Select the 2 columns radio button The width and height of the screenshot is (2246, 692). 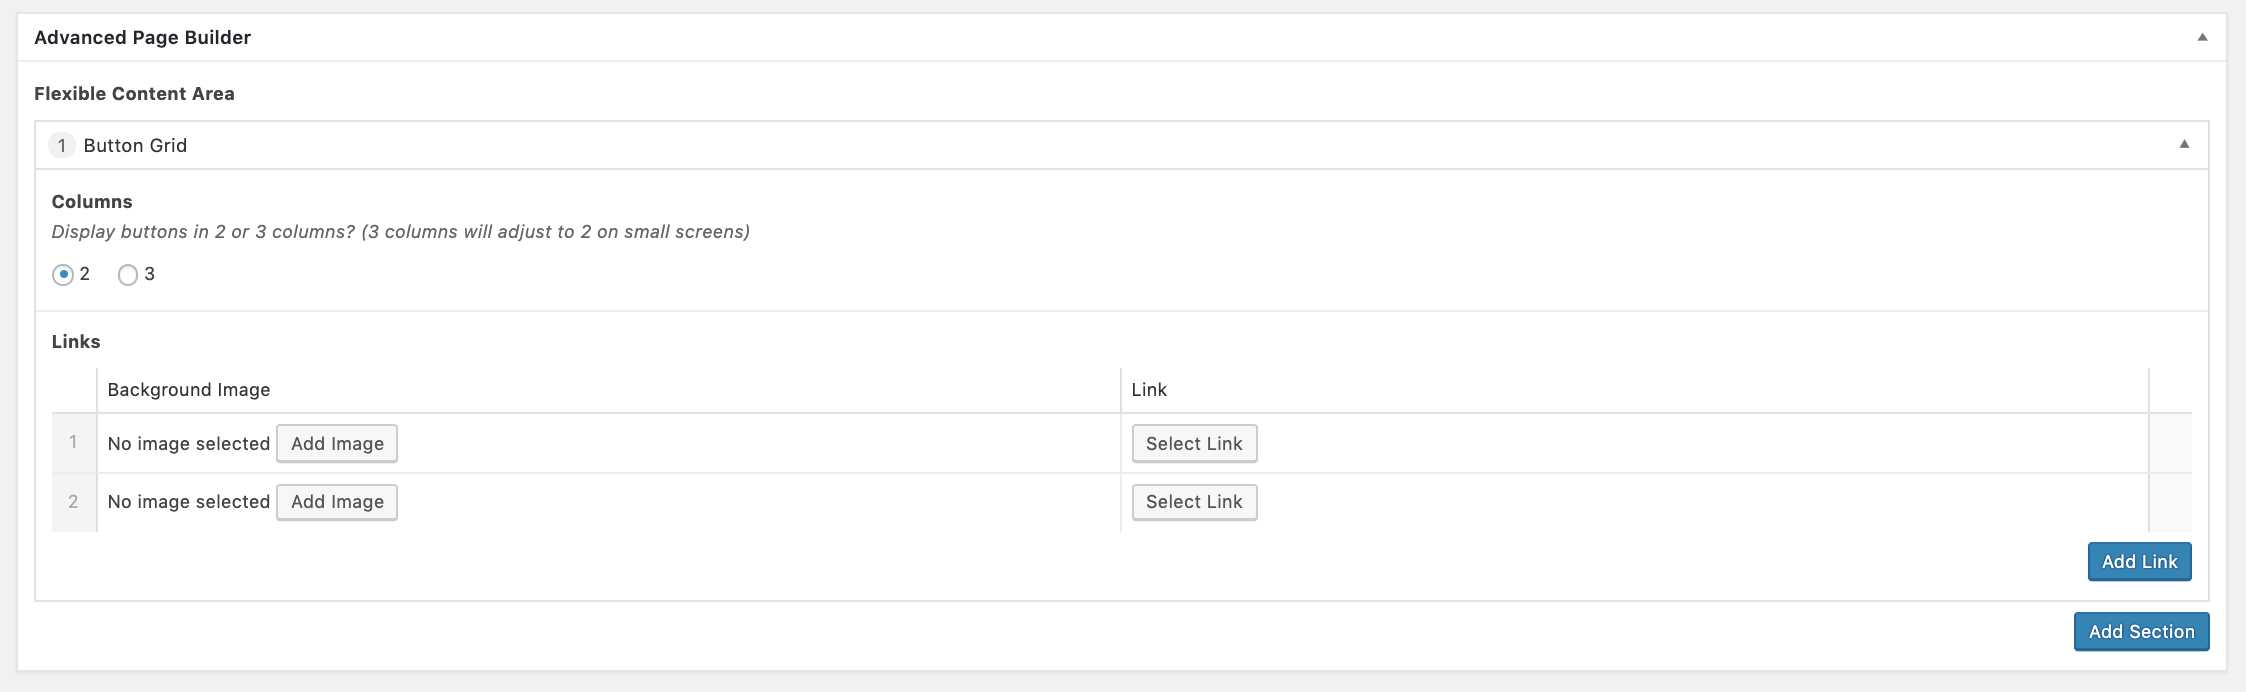pyautogui.click(x=63, y=275)
